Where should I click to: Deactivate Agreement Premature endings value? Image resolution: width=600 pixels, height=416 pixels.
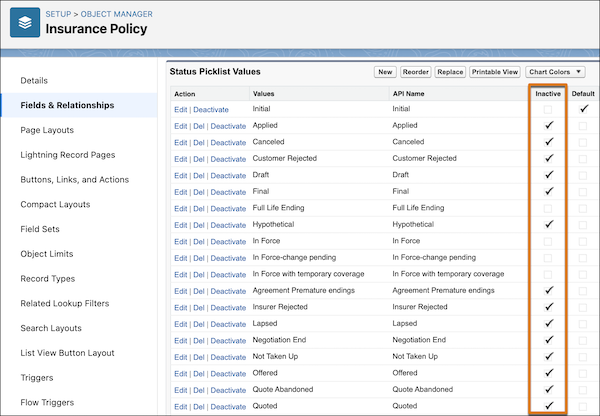tap(228, 291)
